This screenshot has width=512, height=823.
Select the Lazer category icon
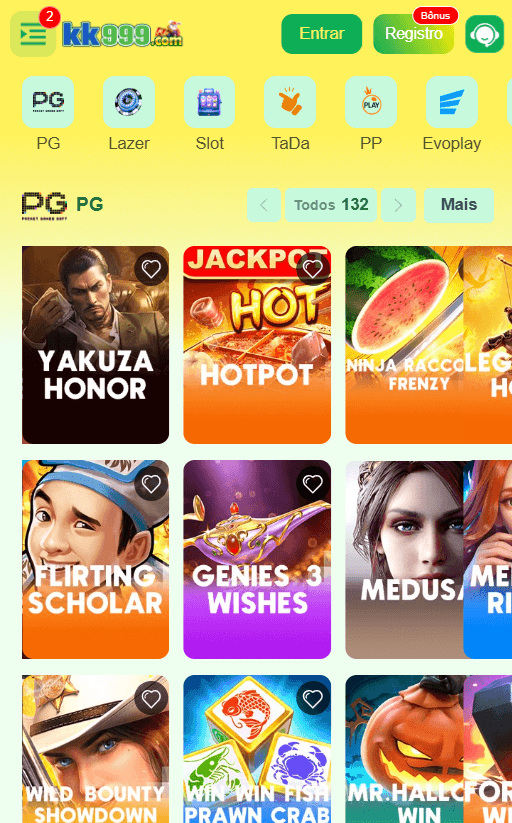129,102
